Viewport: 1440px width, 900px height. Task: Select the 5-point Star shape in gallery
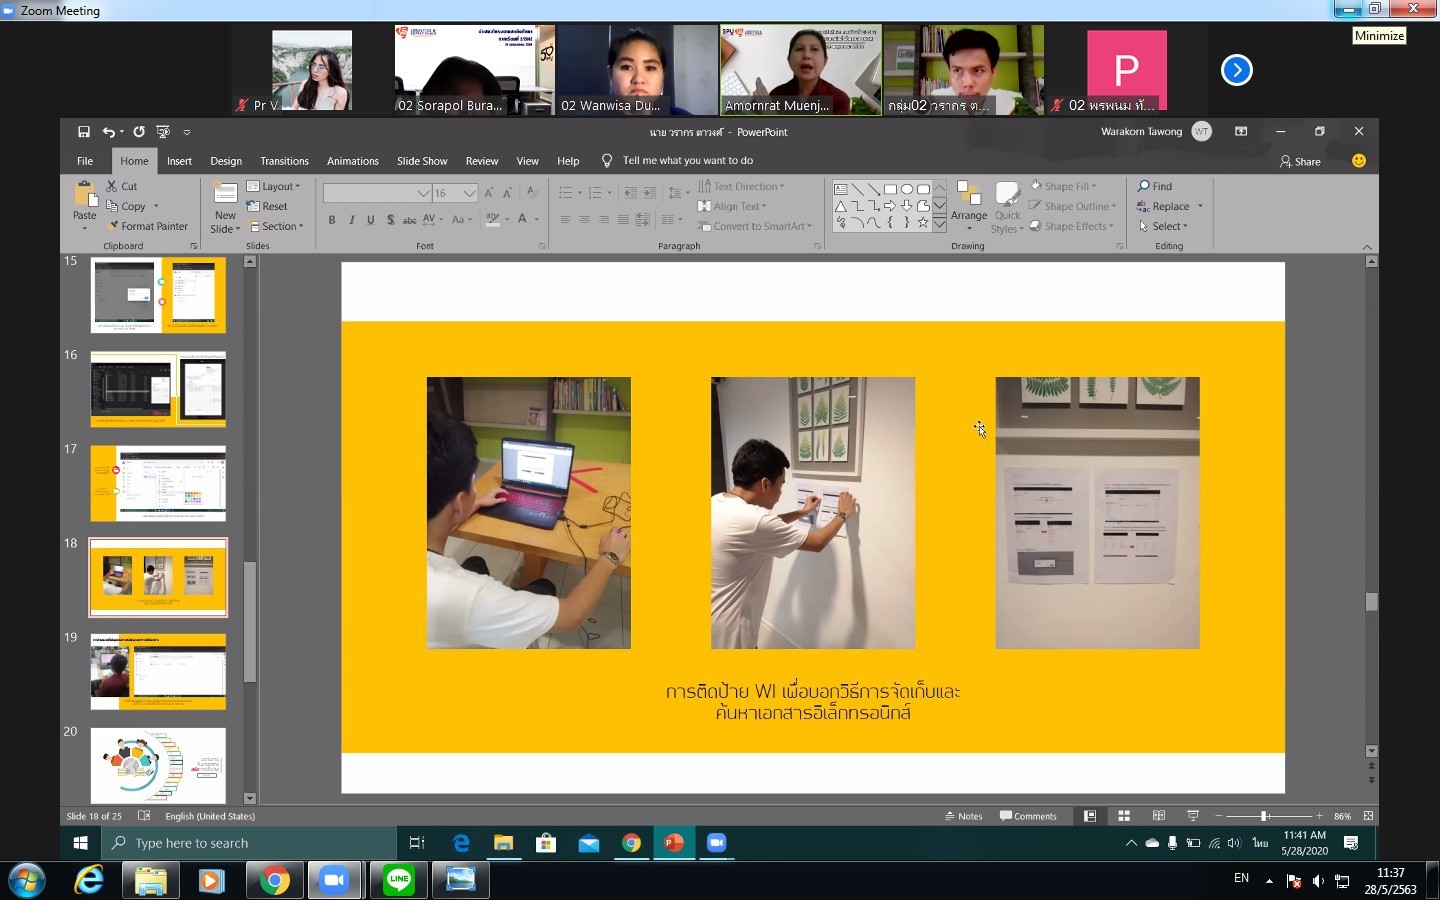click(923, 223)
